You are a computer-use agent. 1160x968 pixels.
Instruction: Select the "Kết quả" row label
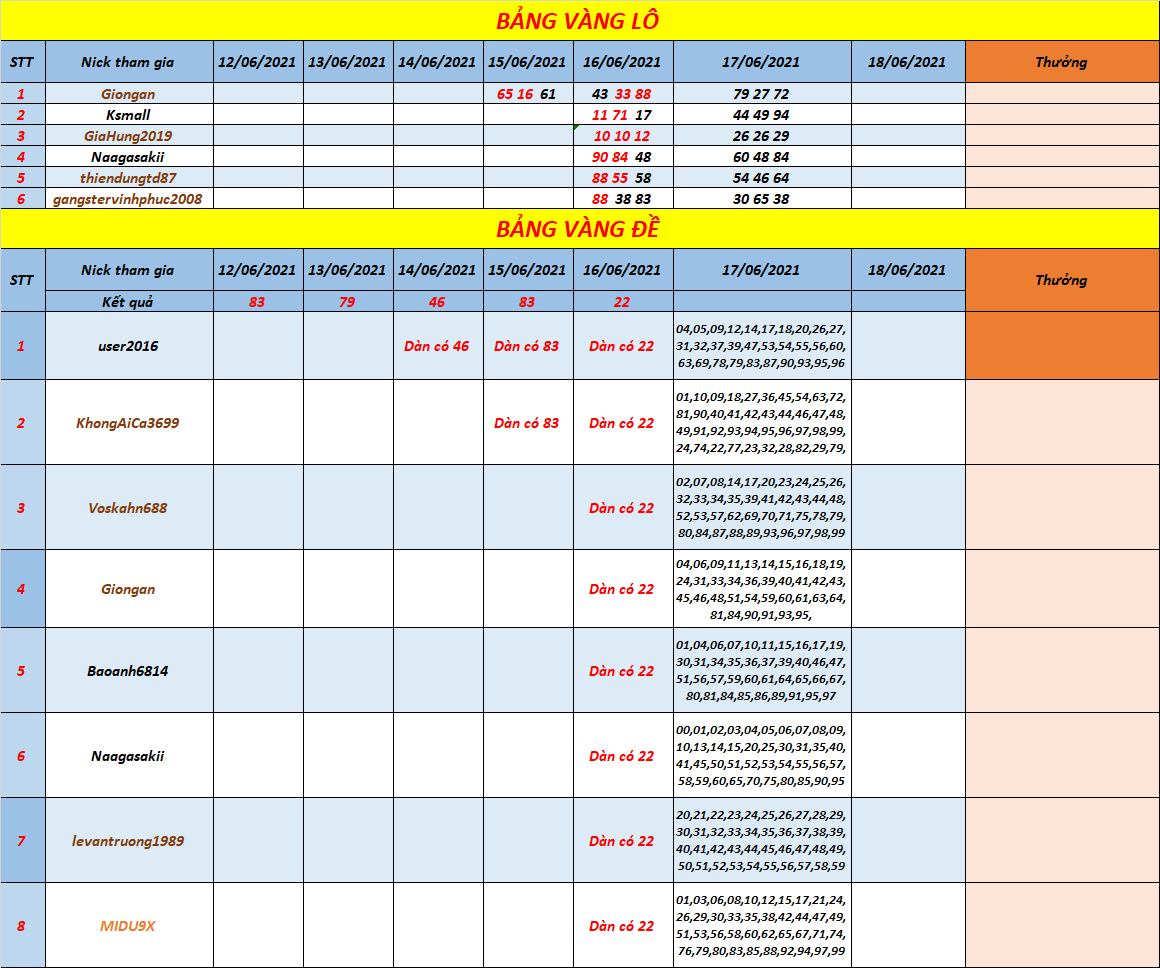128,302
